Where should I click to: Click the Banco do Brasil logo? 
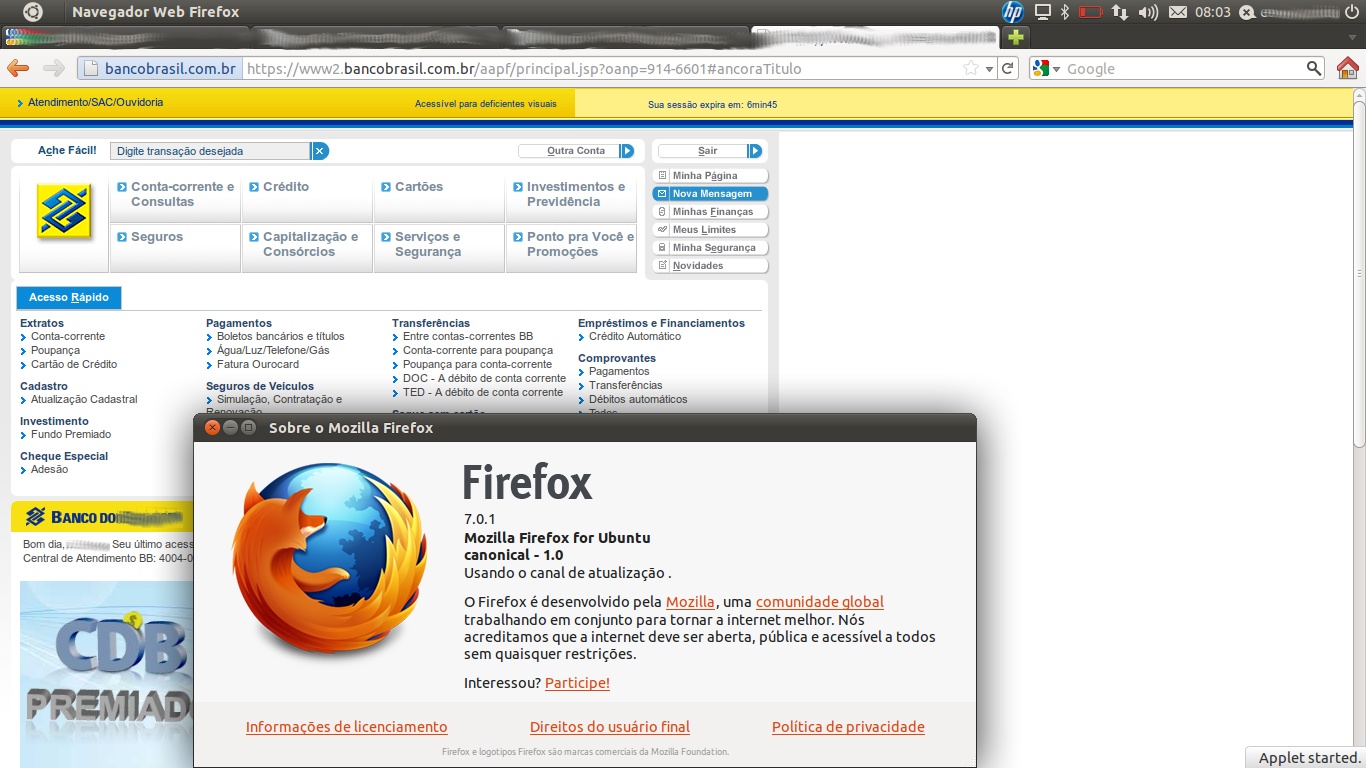tap(63, 210)
